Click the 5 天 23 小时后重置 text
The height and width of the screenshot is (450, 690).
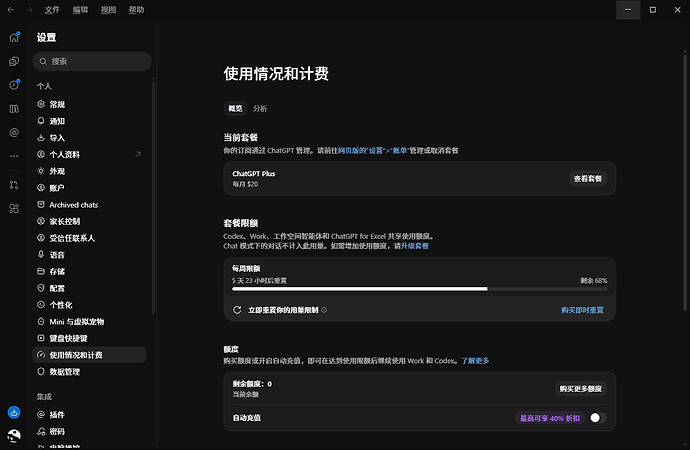[x=260, y=280]
